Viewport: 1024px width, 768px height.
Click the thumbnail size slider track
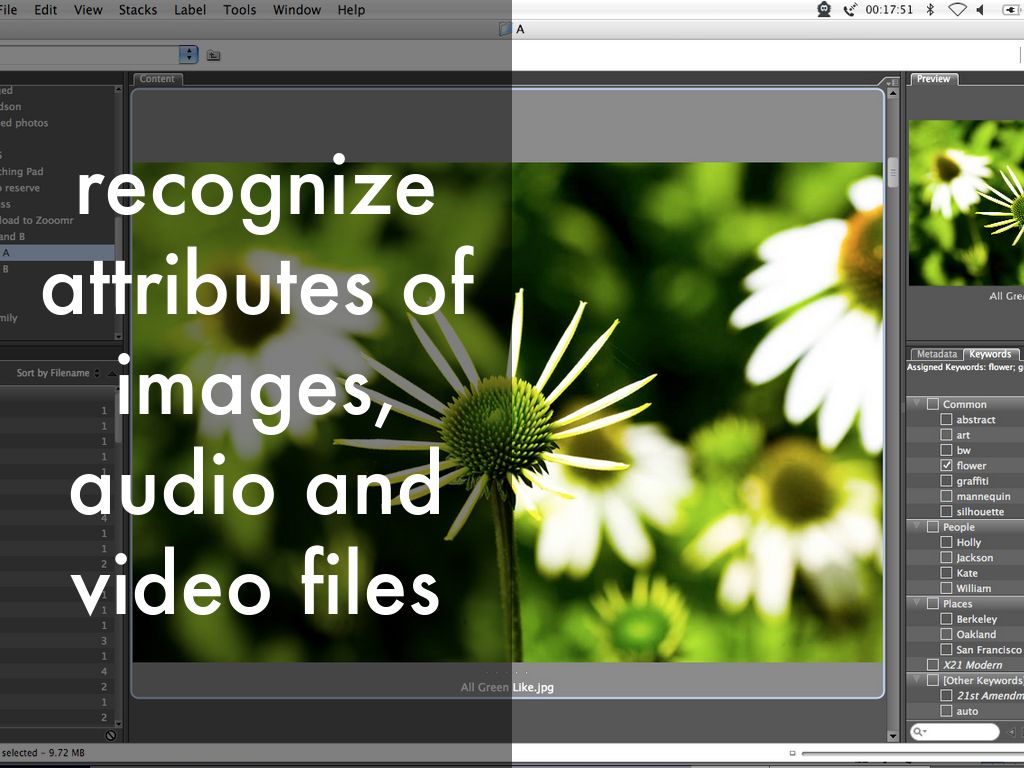[910, 753]
